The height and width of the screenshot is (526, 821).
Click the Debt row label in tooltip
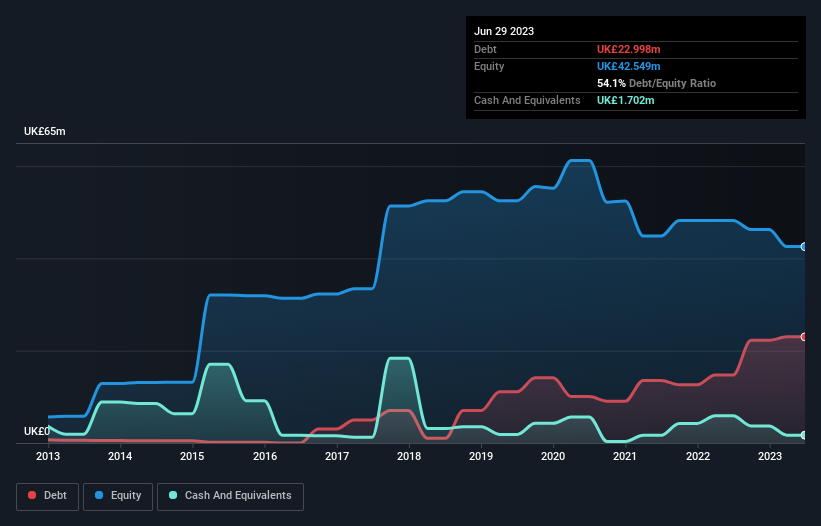point(485,49)
